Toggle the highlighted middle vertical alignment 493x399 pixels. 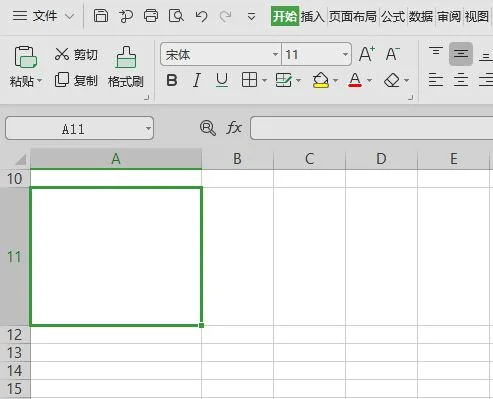click(x=461, y=54)
